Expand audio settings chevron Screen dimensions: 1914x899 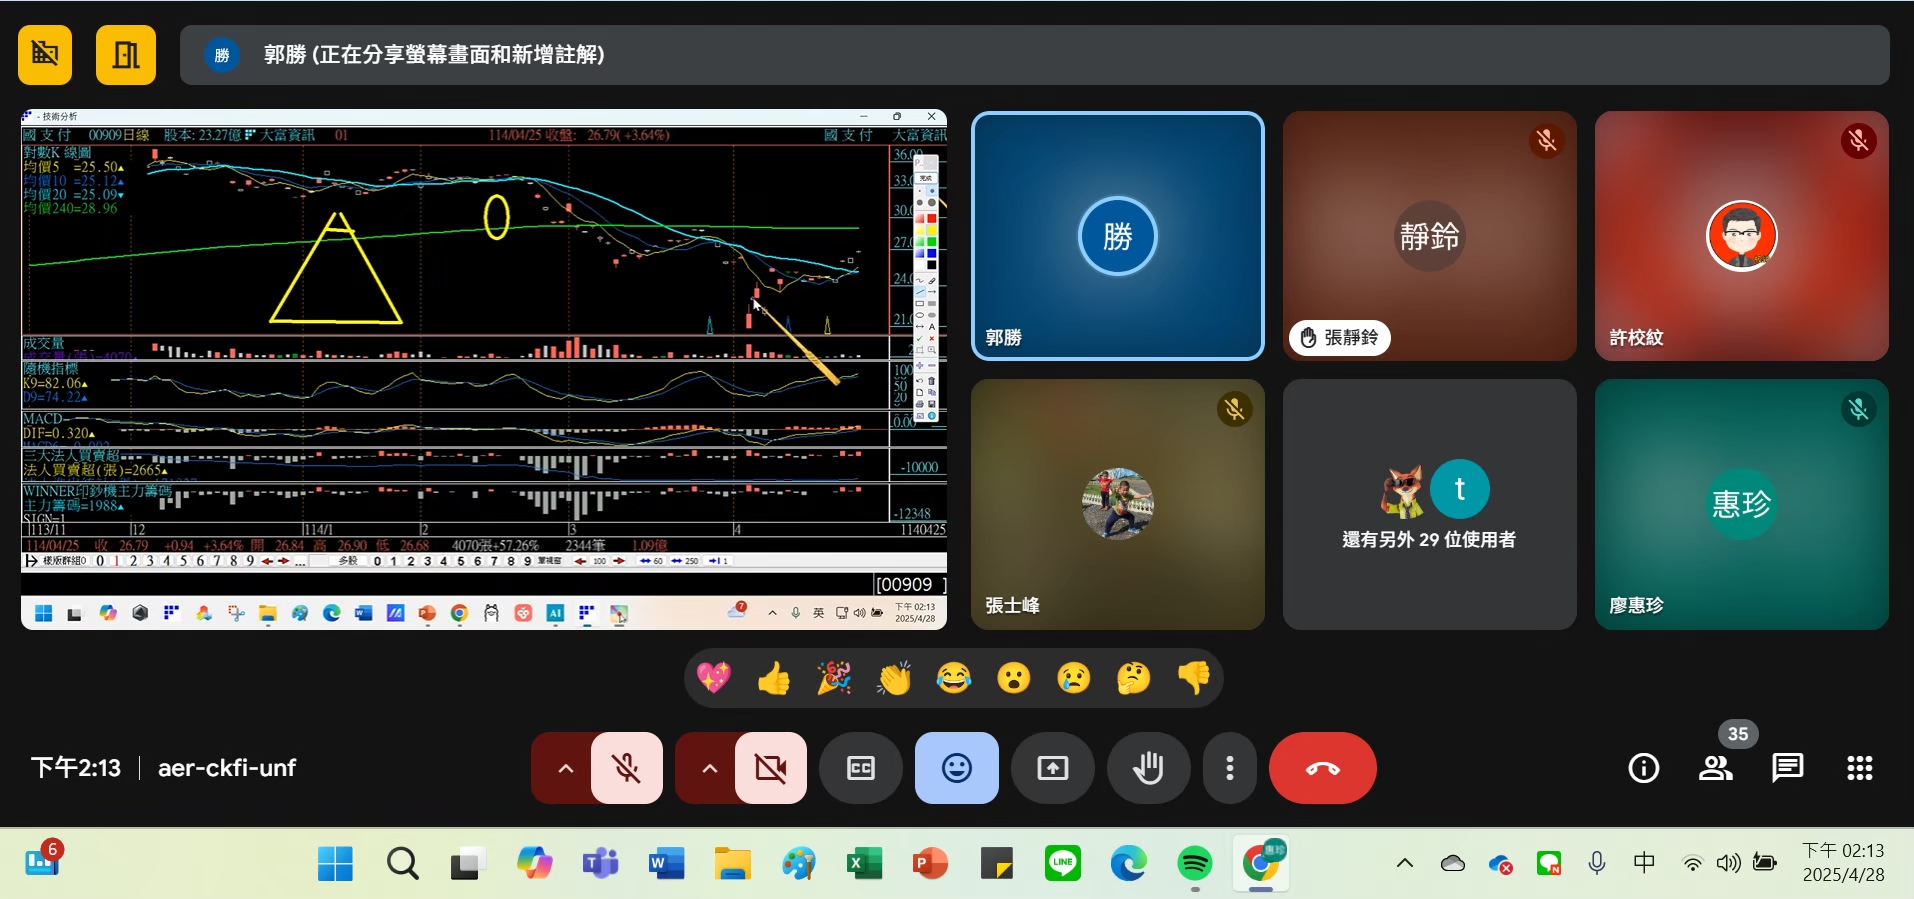click(565, 768)
